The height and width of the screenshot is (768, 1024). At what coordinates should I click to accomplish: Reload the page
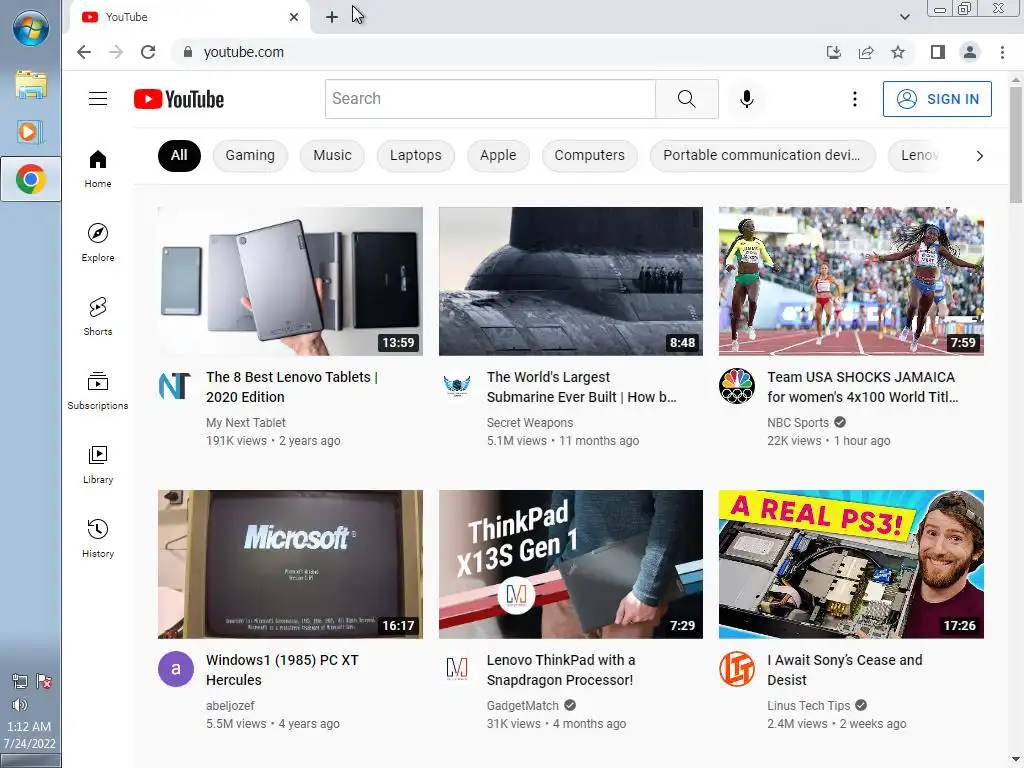click(x=148, y=52)
